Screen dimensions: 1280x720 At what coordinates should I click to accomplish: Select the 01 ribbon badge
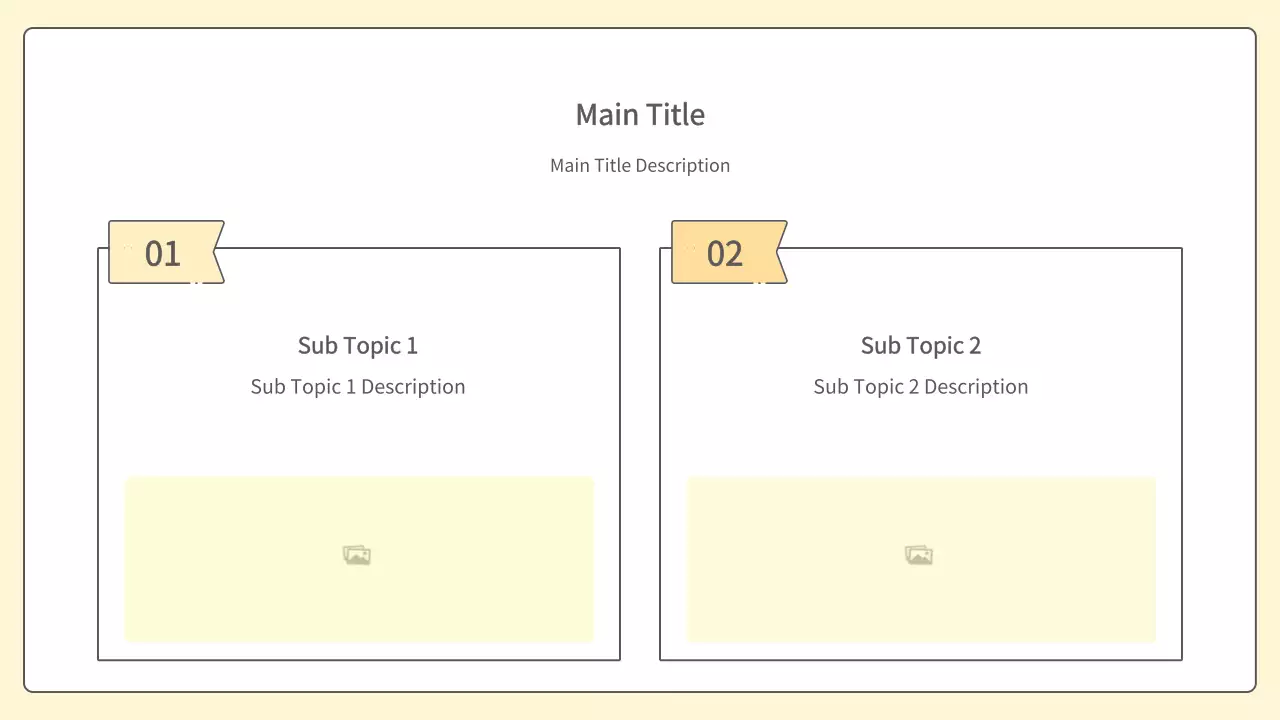pyautogui.click(x=162, y=253)
